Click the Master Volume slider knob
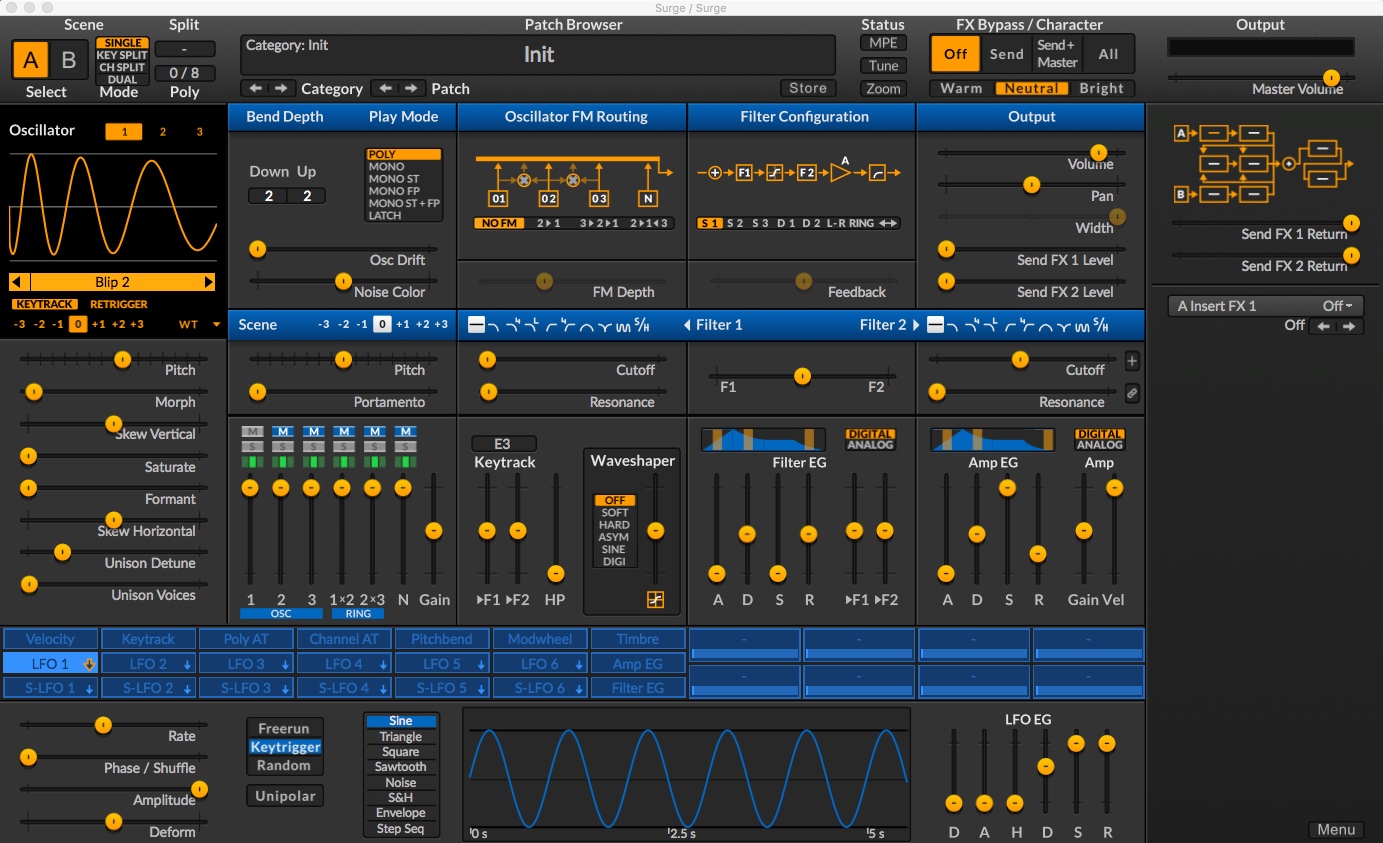 (1331, 77)
